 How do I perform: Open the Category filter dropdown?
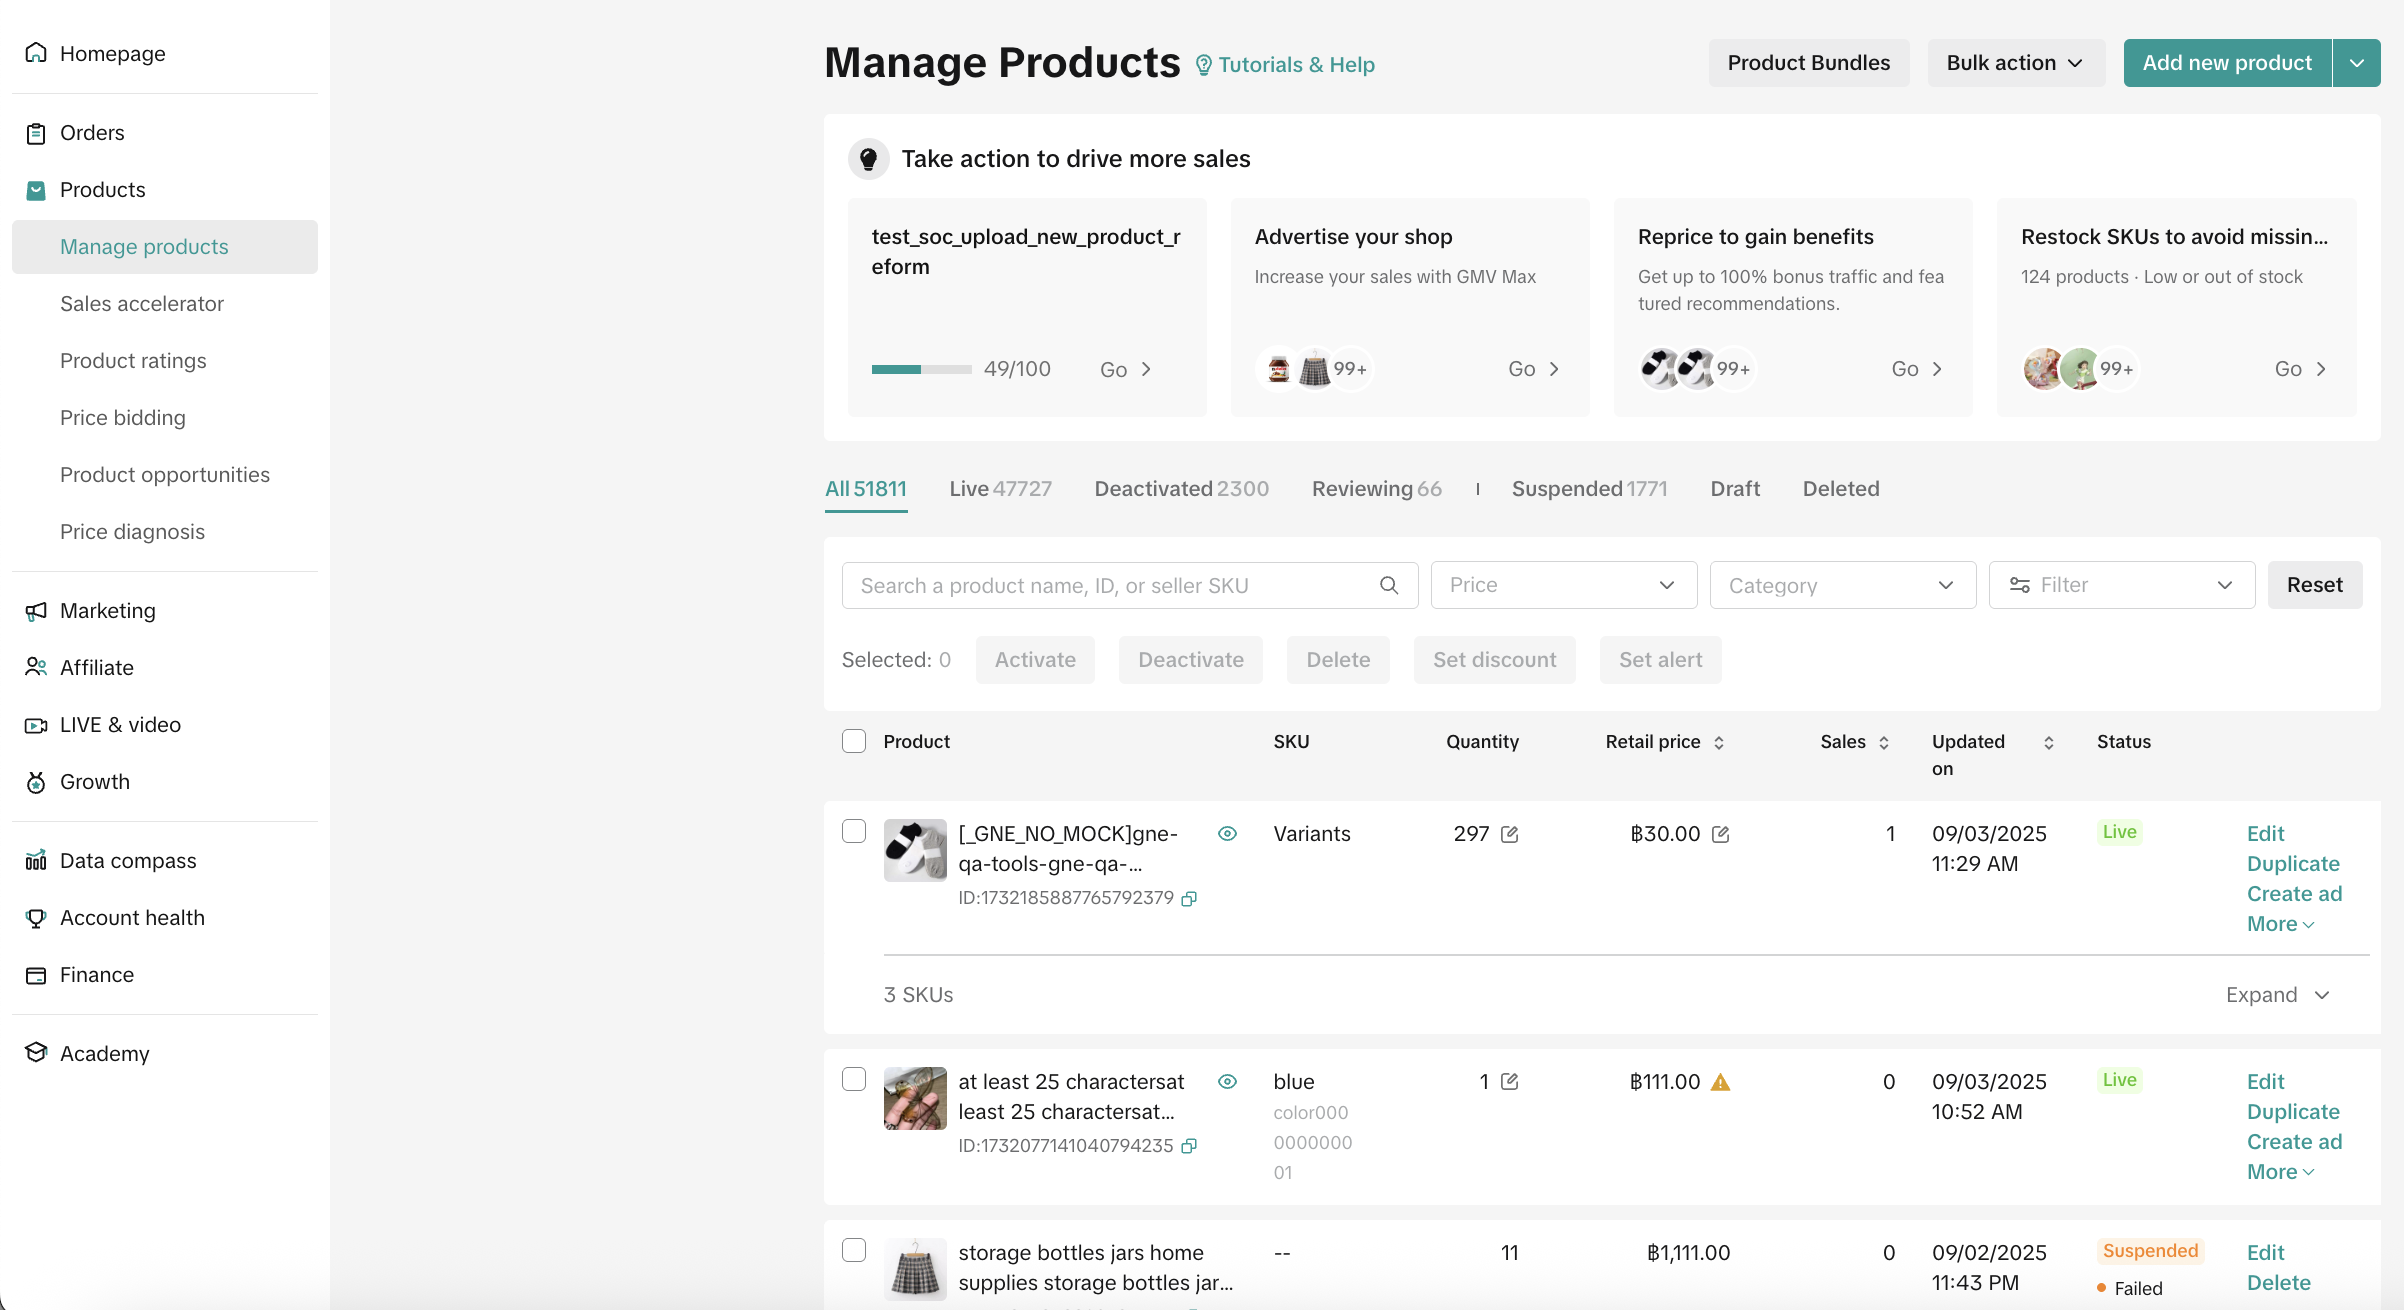click(x=1842, y=585)
